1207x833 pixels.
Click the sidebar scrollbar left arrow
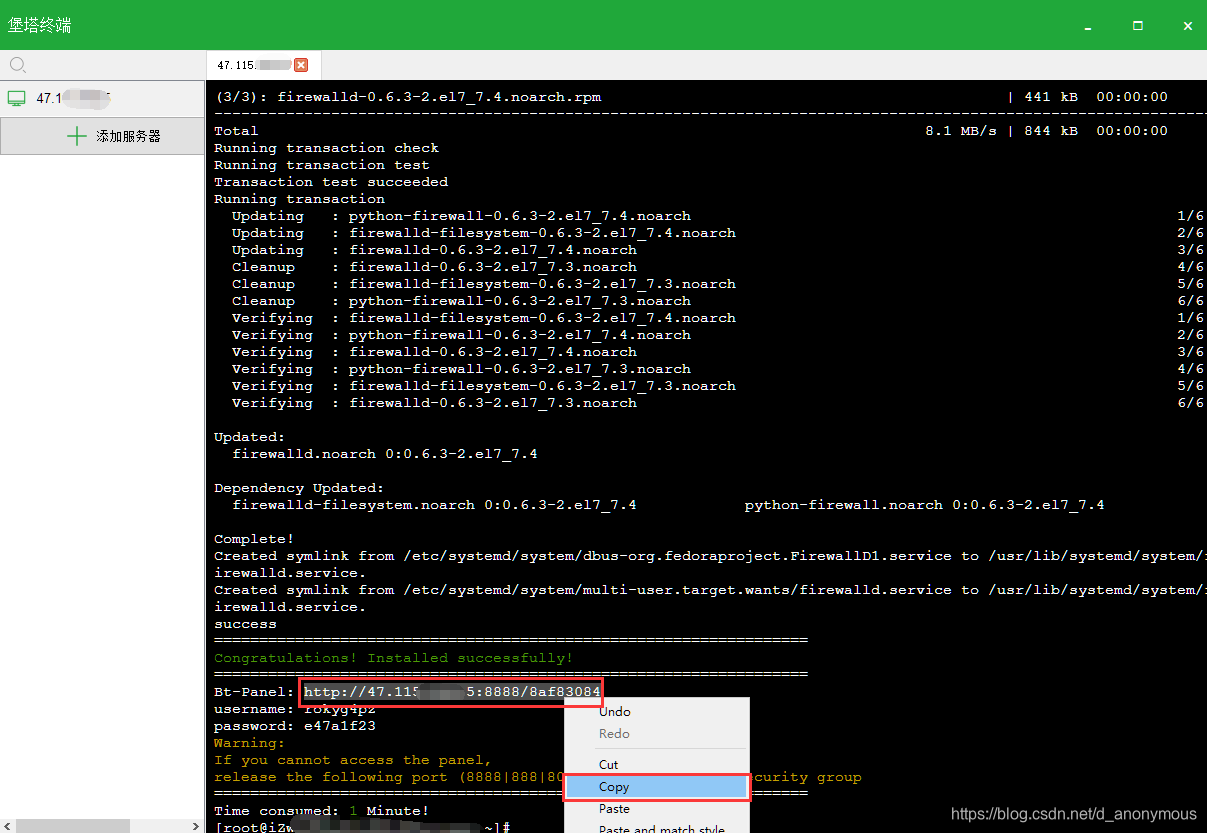[7, 826]
